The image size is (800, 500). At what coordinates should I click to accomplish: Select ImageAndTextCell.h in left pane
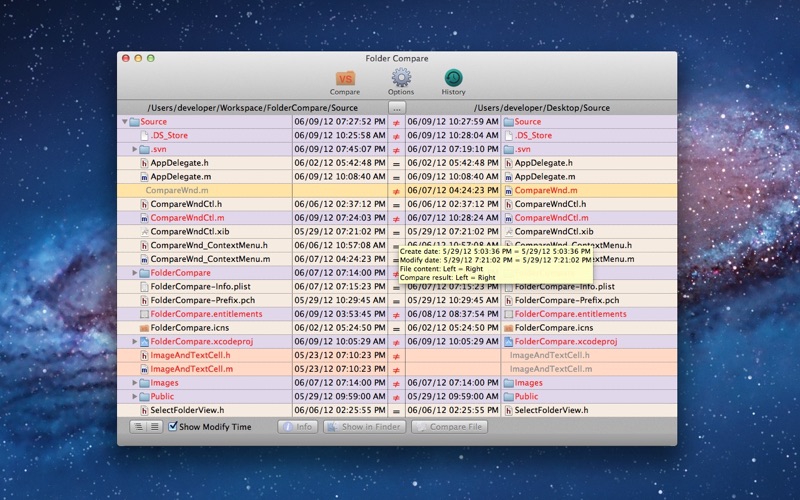(x=190, y=355)
